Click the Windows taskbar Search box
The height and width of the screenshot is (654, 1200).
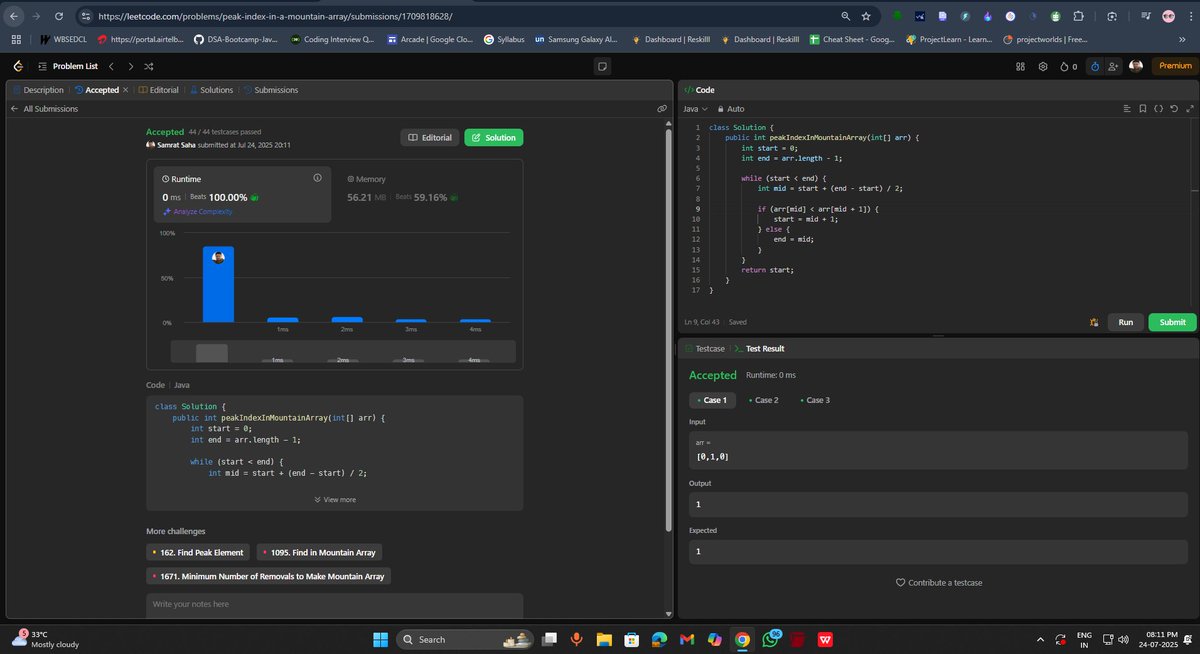point(466,639)
